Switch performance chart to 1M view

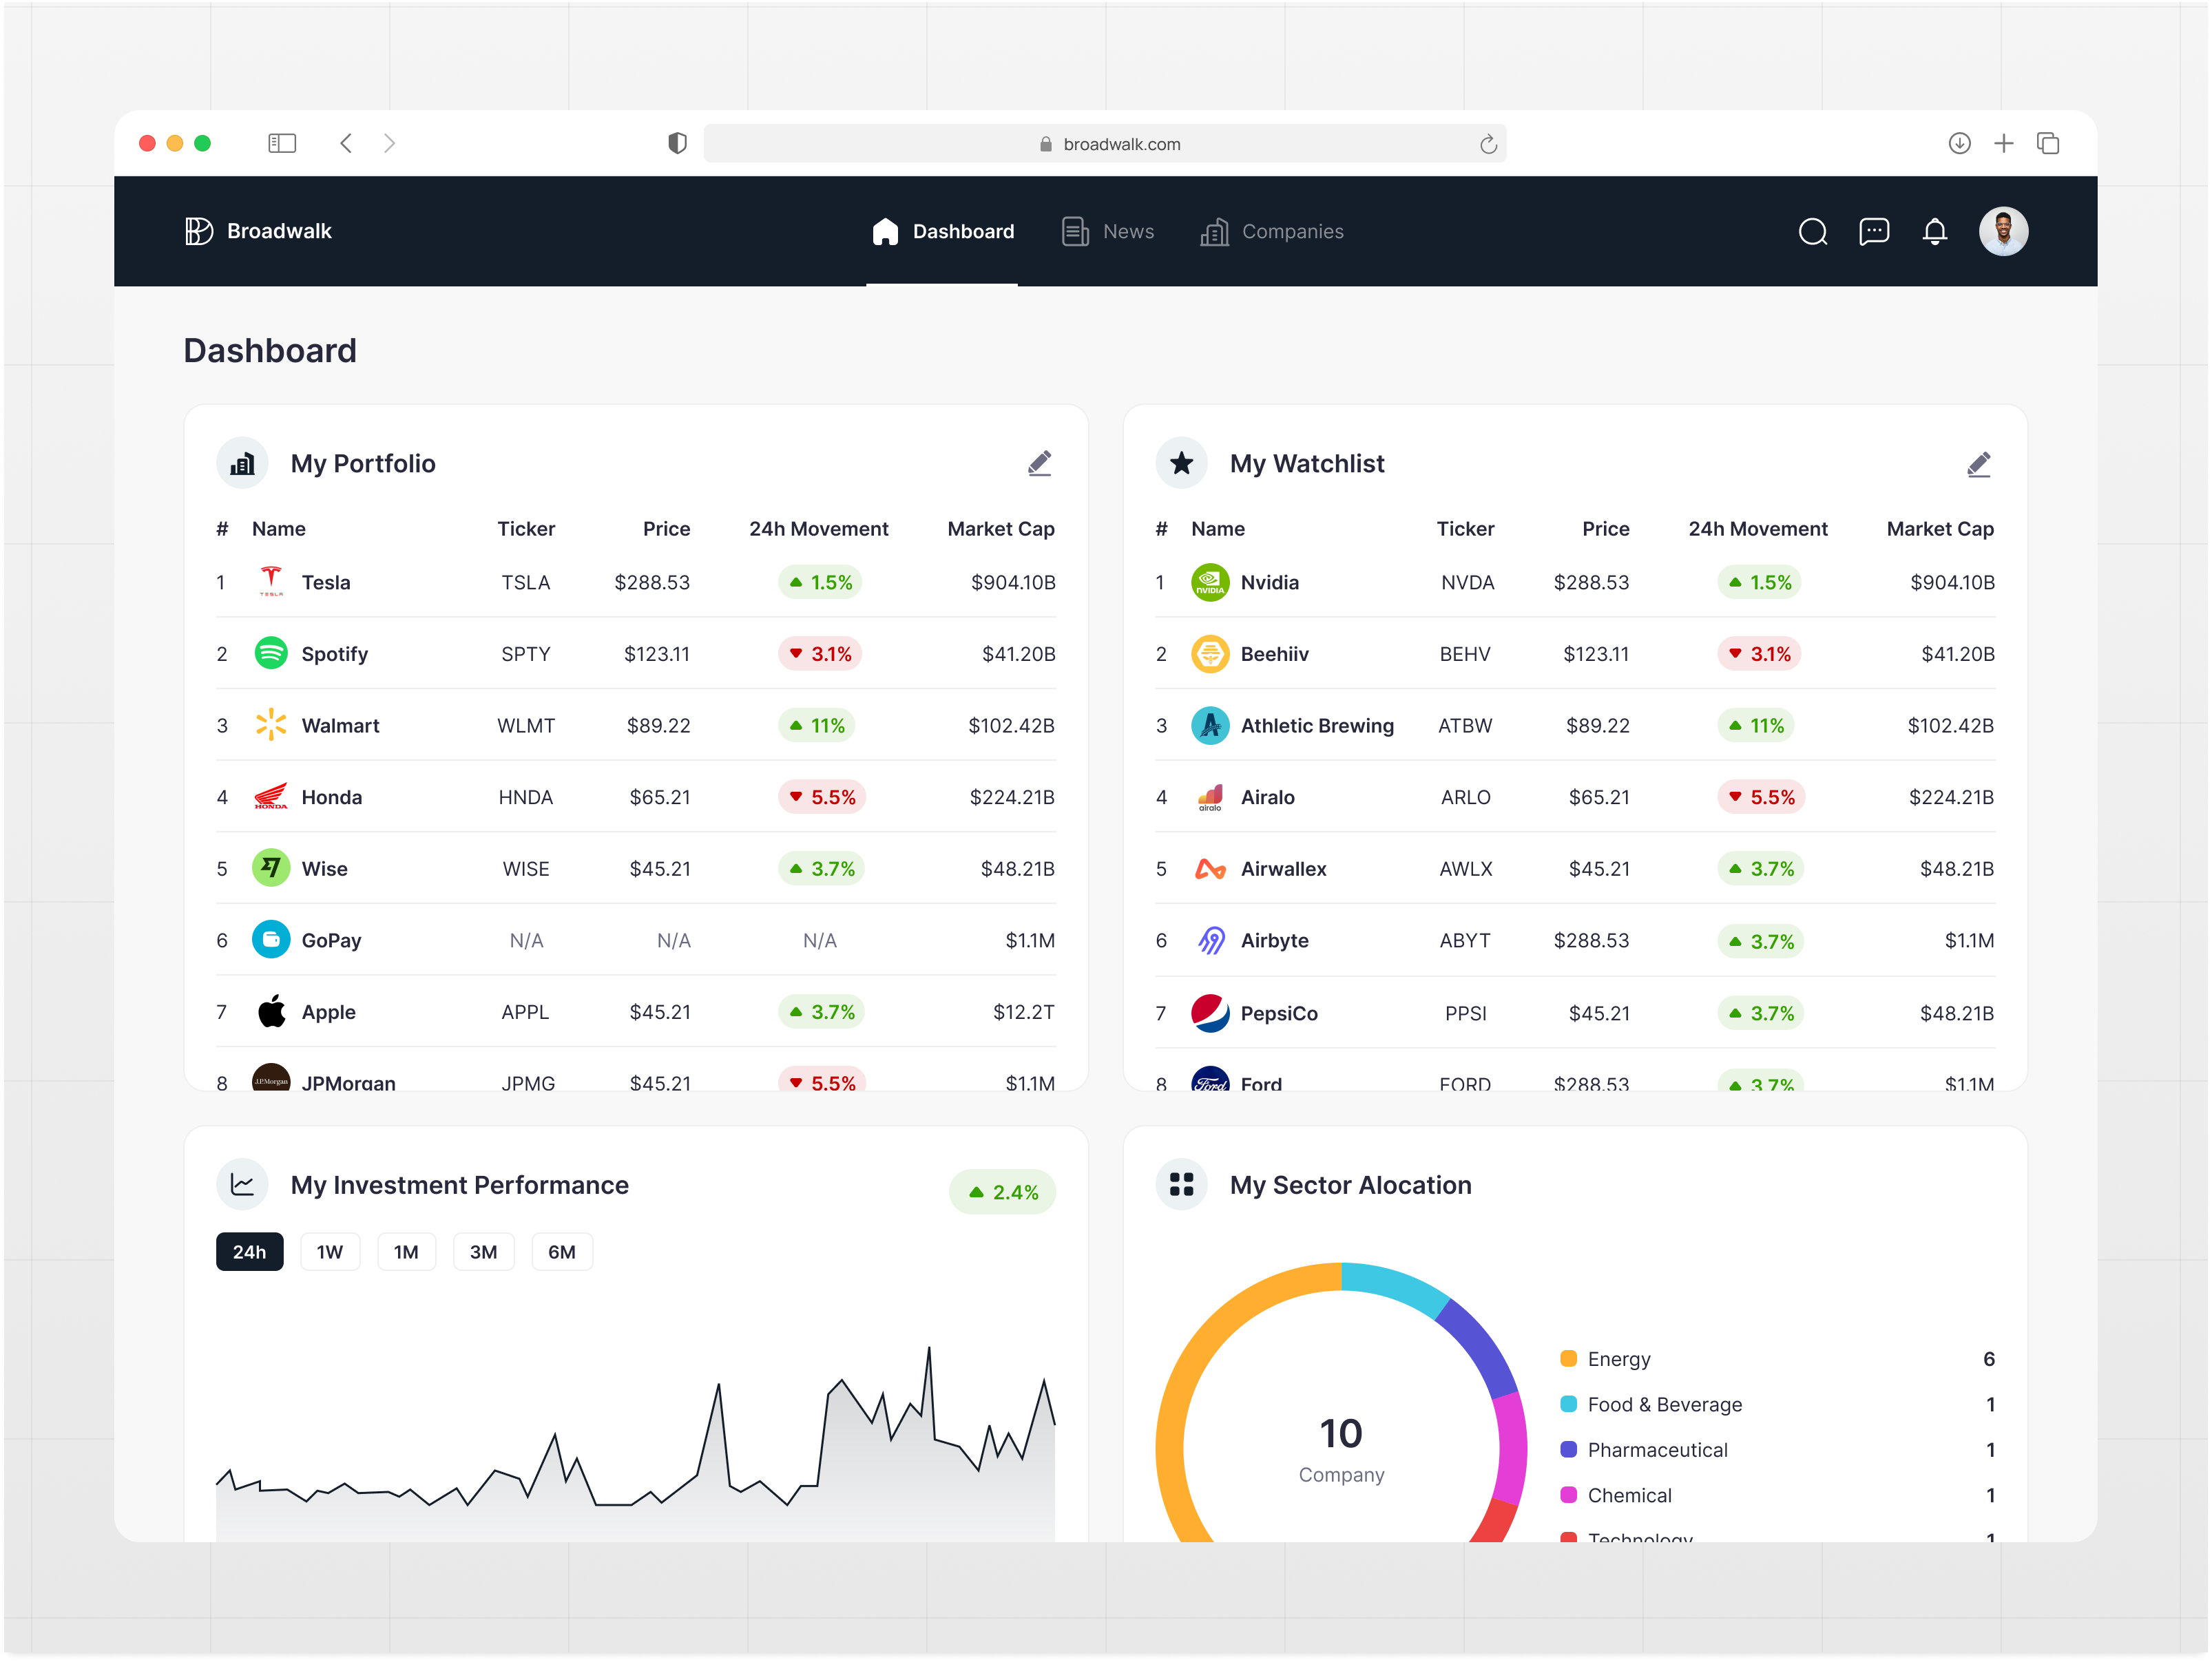(406, 1251)
